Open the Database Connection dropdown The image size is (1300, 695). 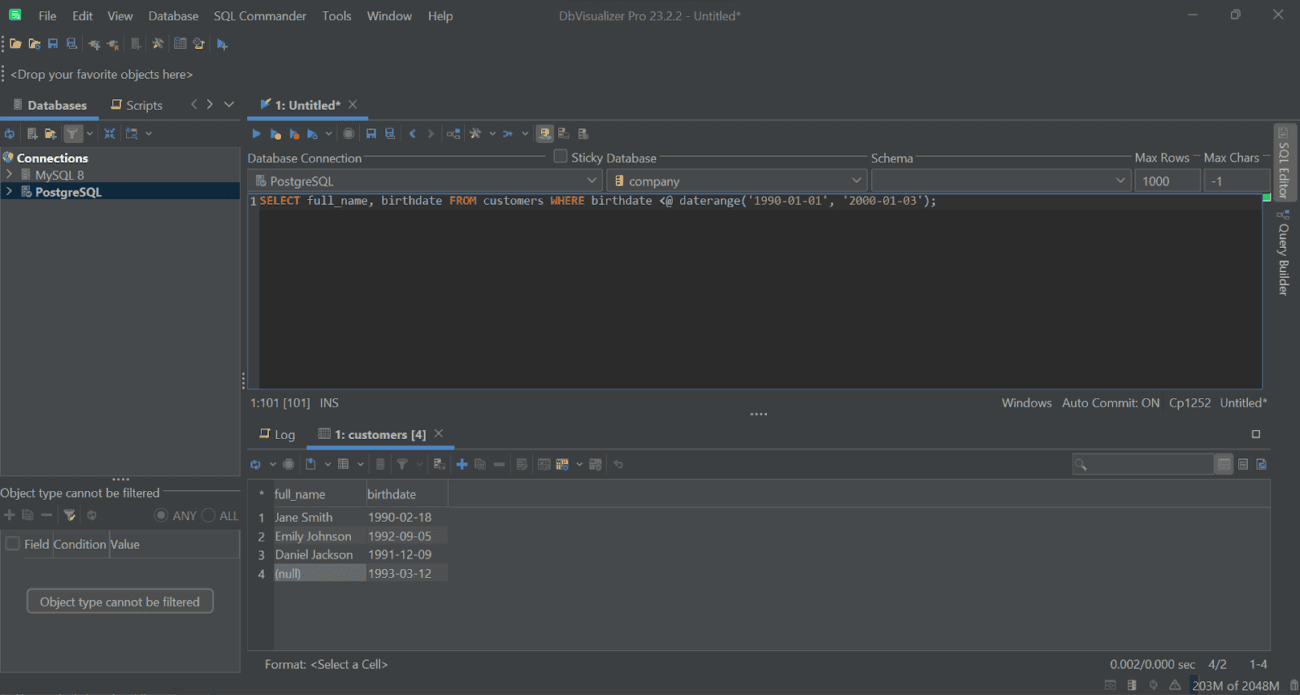[x=594, y=180]
